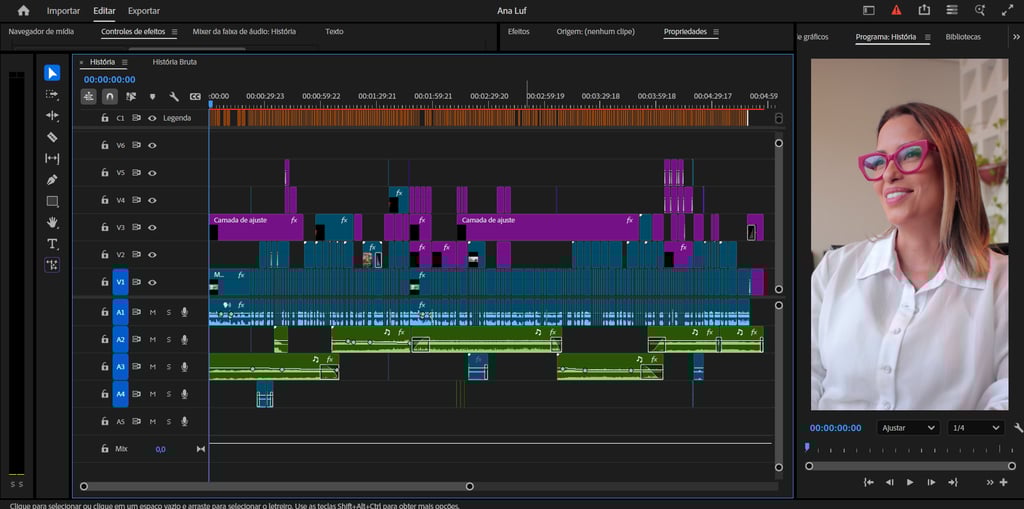
Task: Open the Ajustar zoom level dropdown
Action: click(907, 428)
